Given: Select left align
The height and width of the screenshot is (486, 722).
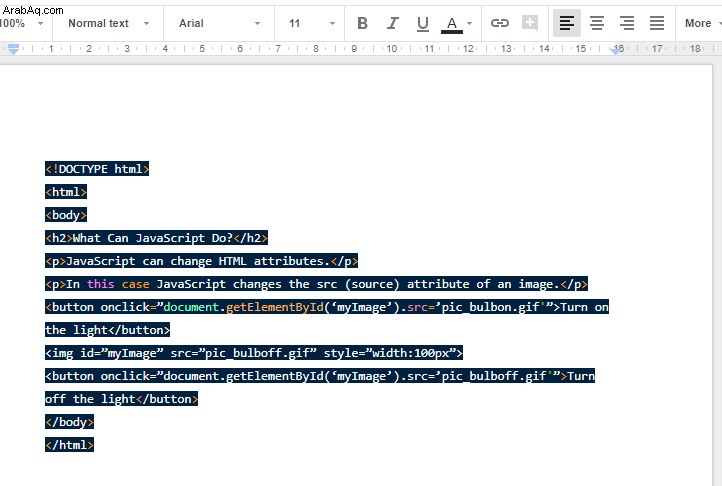Looking at the screenshot, I should [x=566, y=23].
